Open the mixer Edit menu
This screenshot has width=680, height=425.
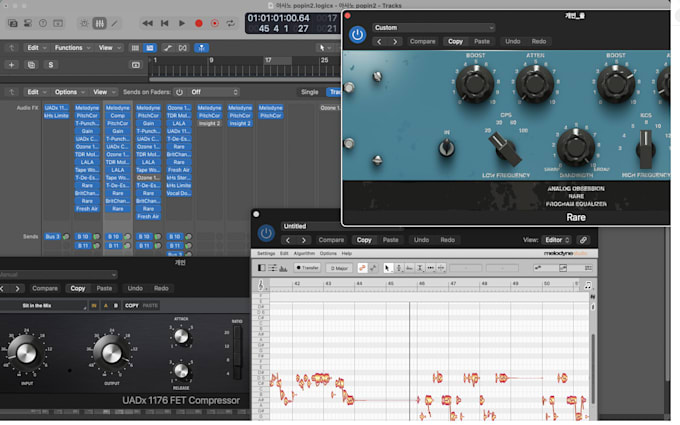pyautogui.click(x=36, y=92)
